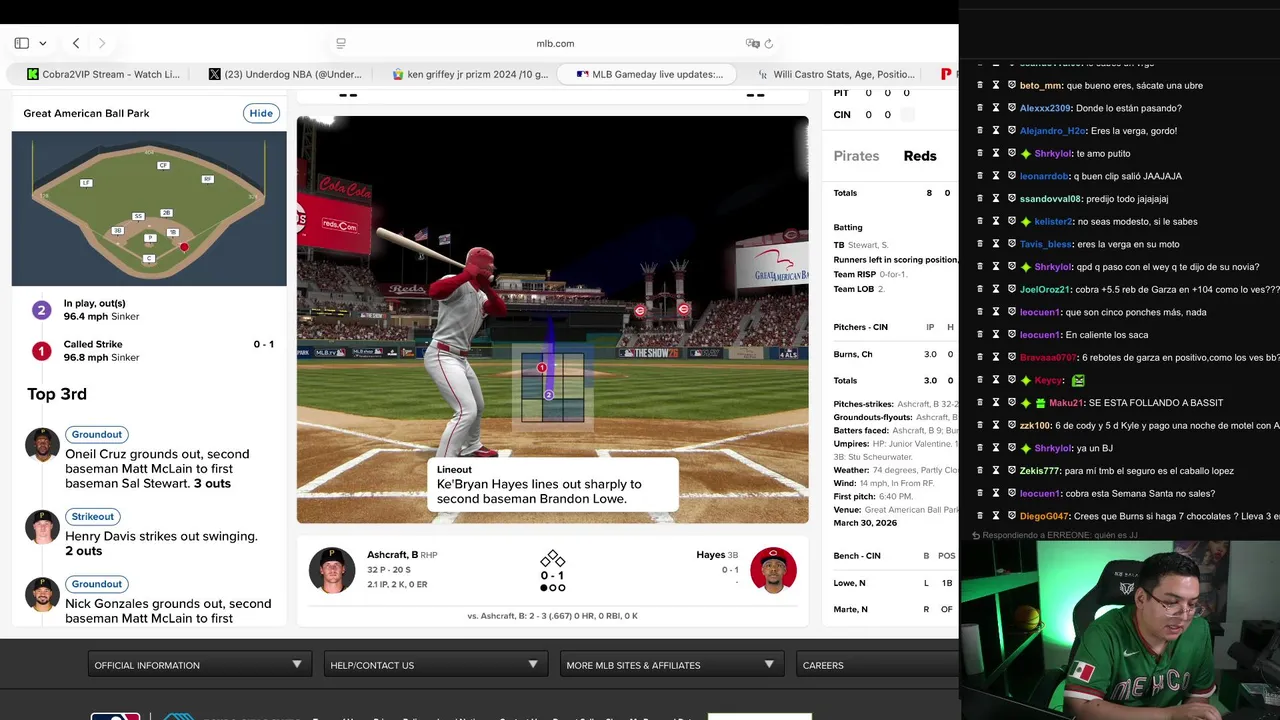
Task: Ban kelister2 using the shield icon
Action: click(x=1012, y=221)
